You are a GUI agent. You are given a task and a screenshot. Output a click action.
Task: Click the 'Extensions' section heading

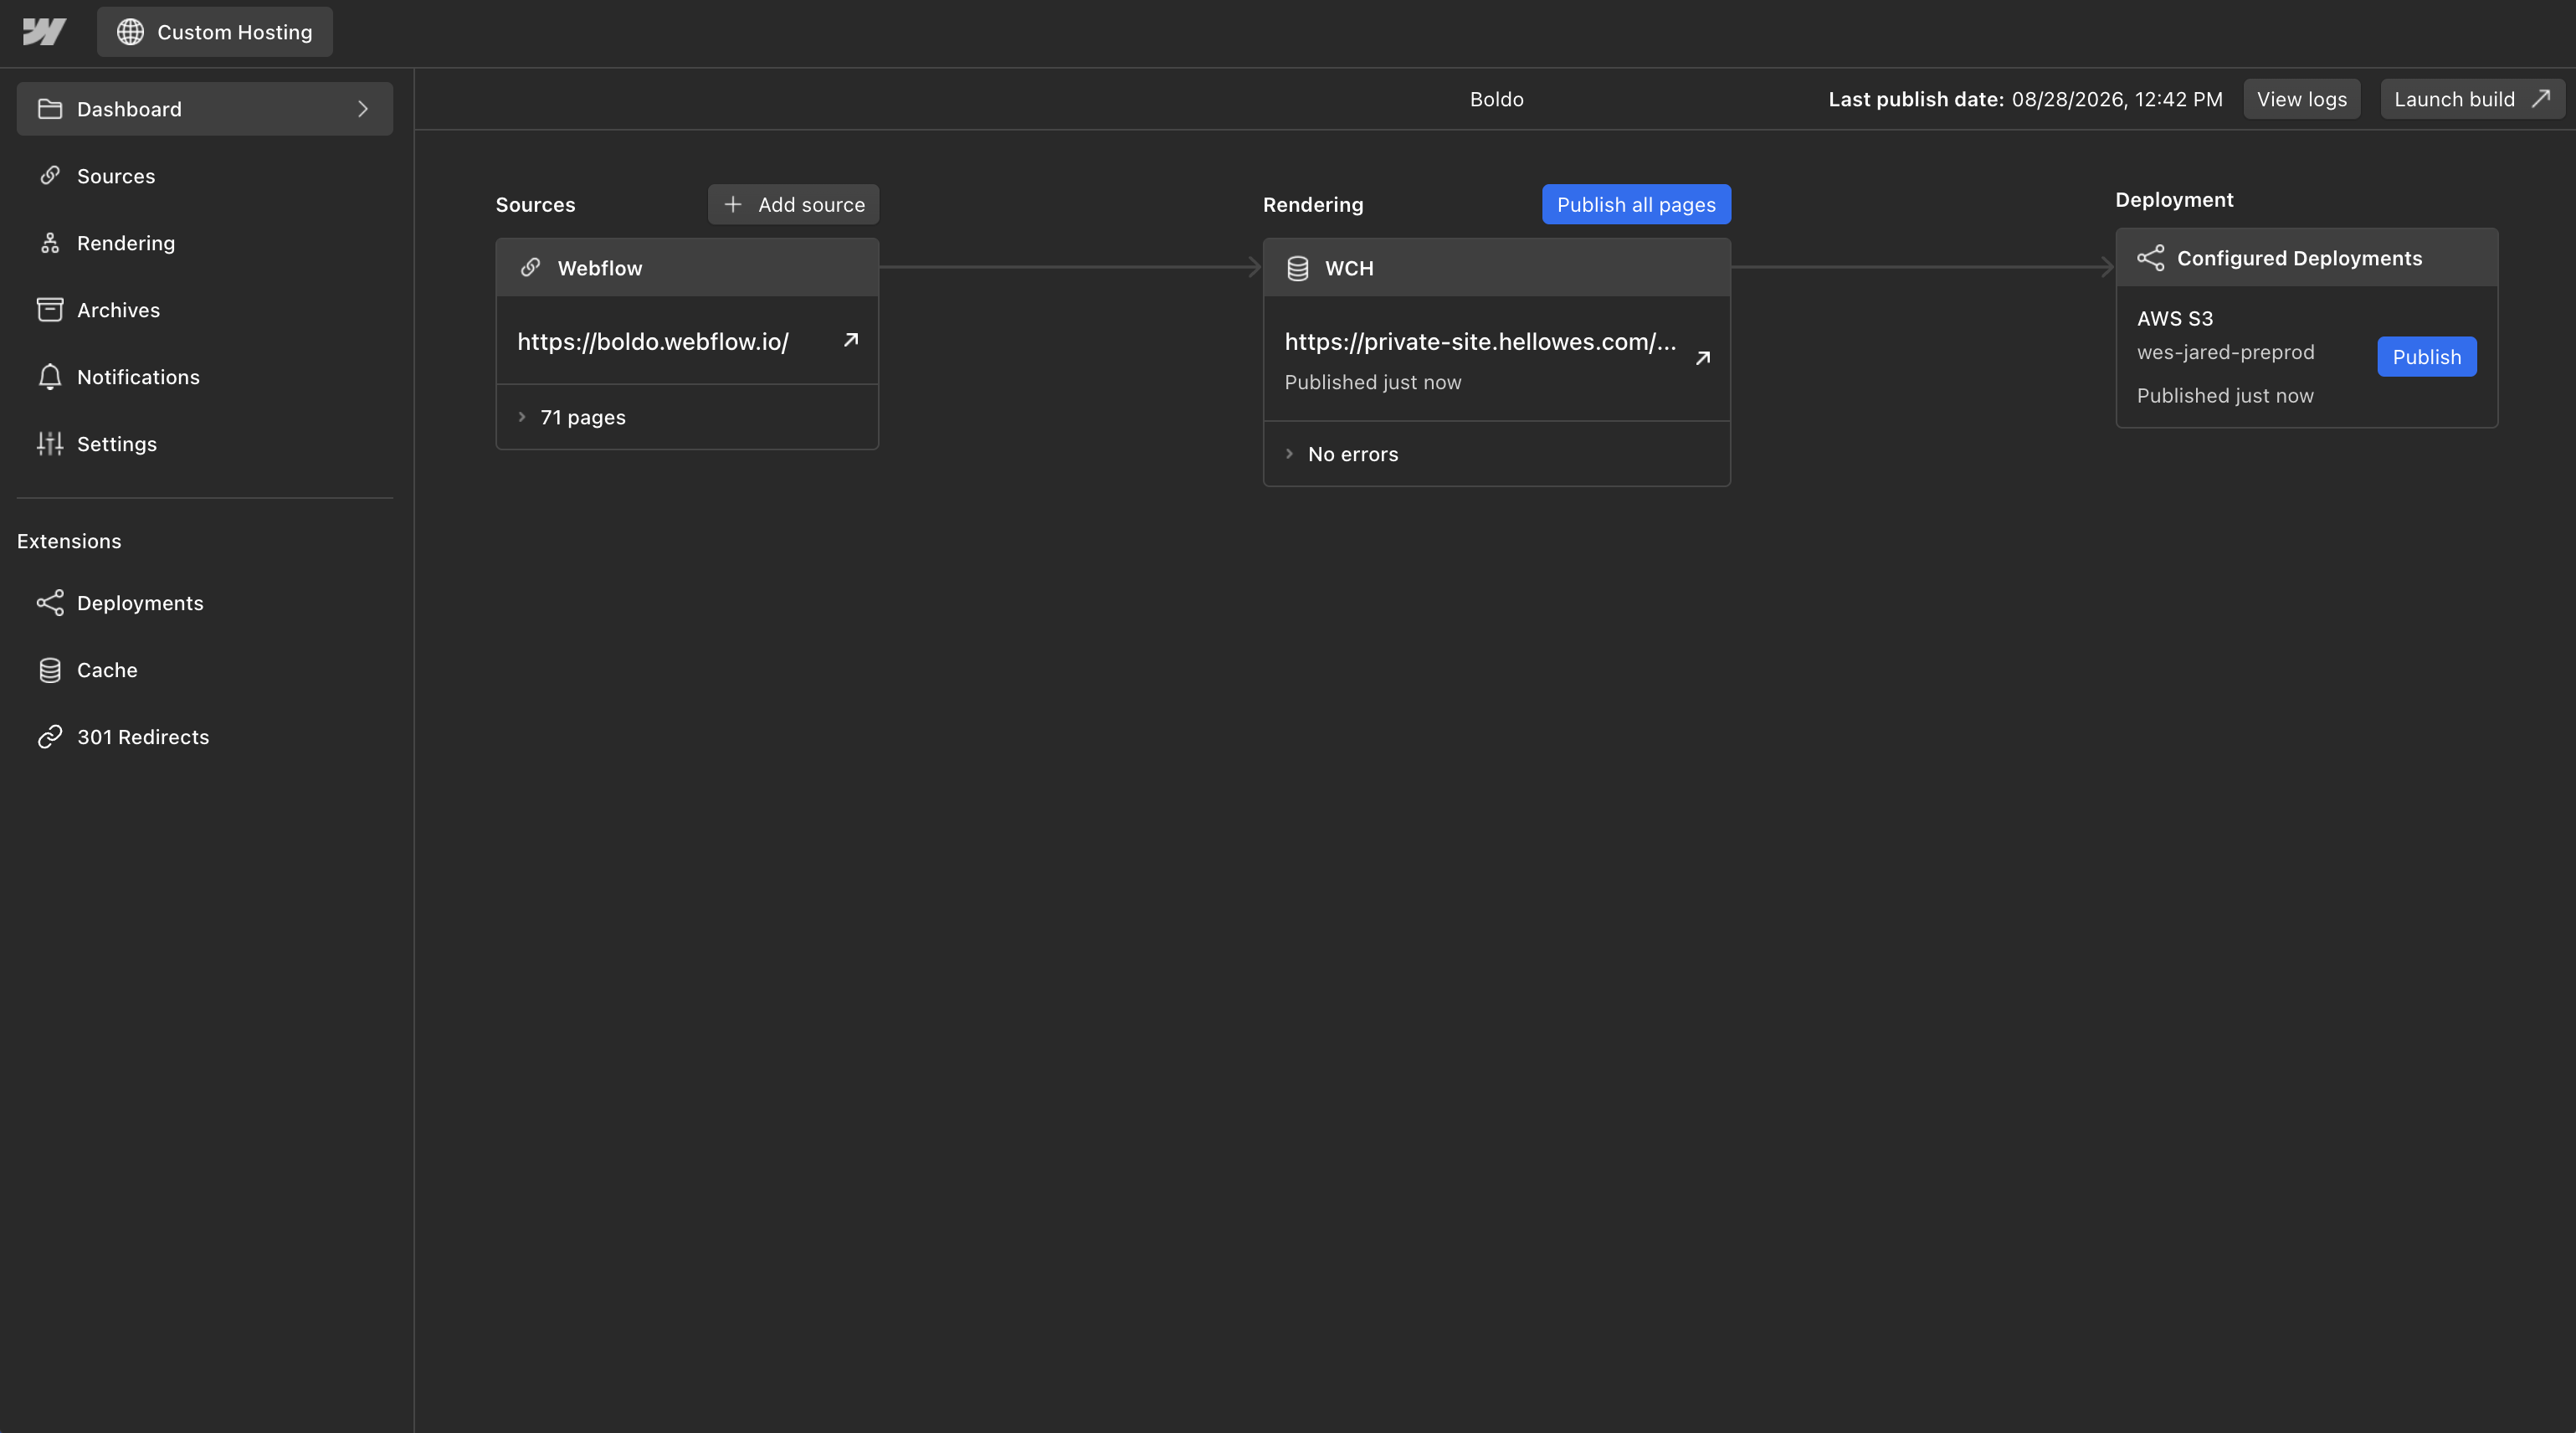click(x=69, y=541)
